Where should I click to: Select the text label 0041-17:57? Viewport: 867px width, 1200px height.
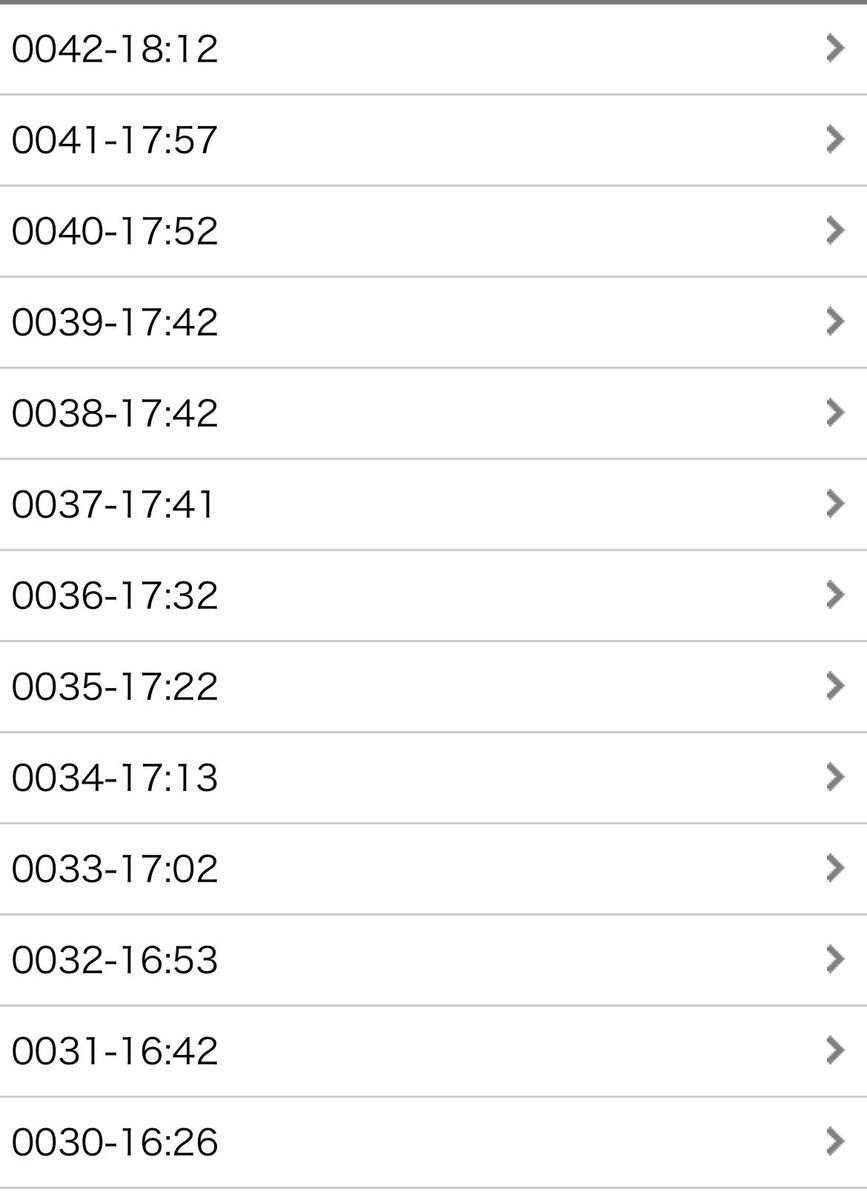tap(114, 140)
